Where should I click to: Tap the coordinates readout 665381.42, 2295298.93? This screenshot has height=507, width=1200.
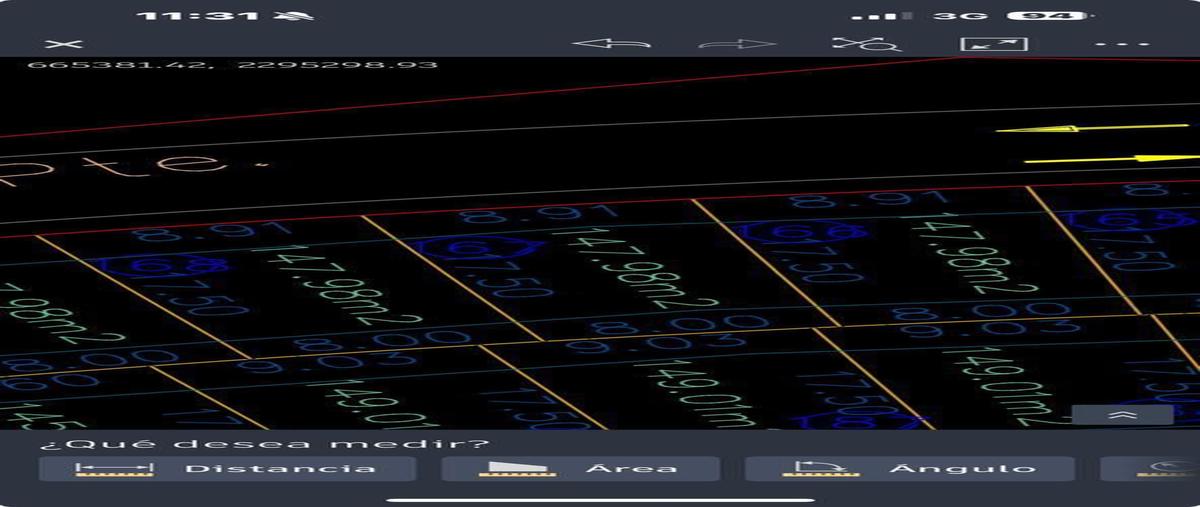click(232, 65)
